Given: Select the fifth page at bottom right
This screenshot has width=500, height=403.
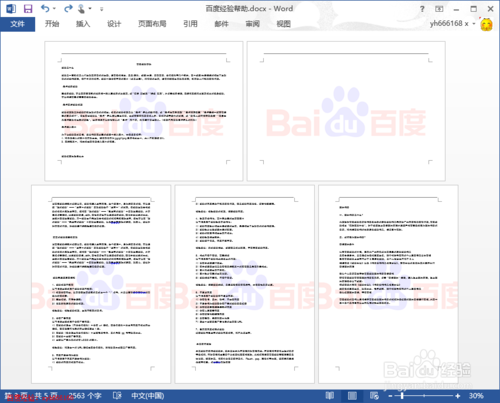Looking at the screenshot, I should (388, 284).
